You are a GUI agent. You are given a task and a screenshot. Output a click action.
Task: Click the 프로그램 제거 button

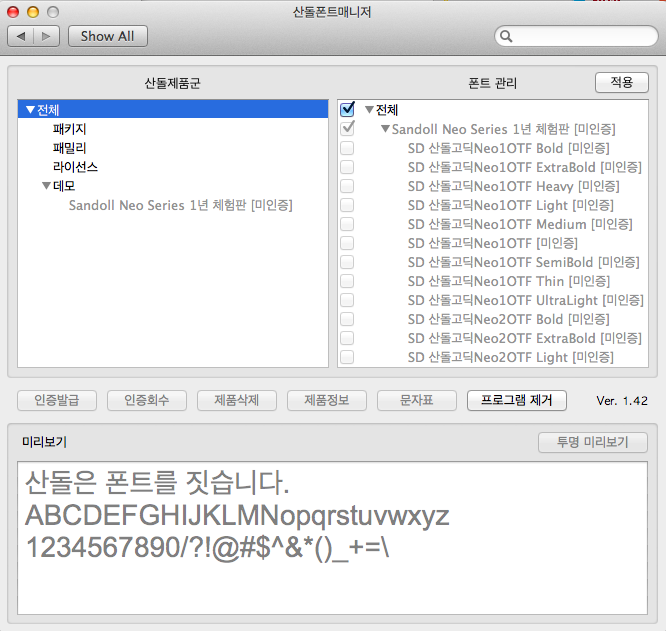[x=517, y=400]
